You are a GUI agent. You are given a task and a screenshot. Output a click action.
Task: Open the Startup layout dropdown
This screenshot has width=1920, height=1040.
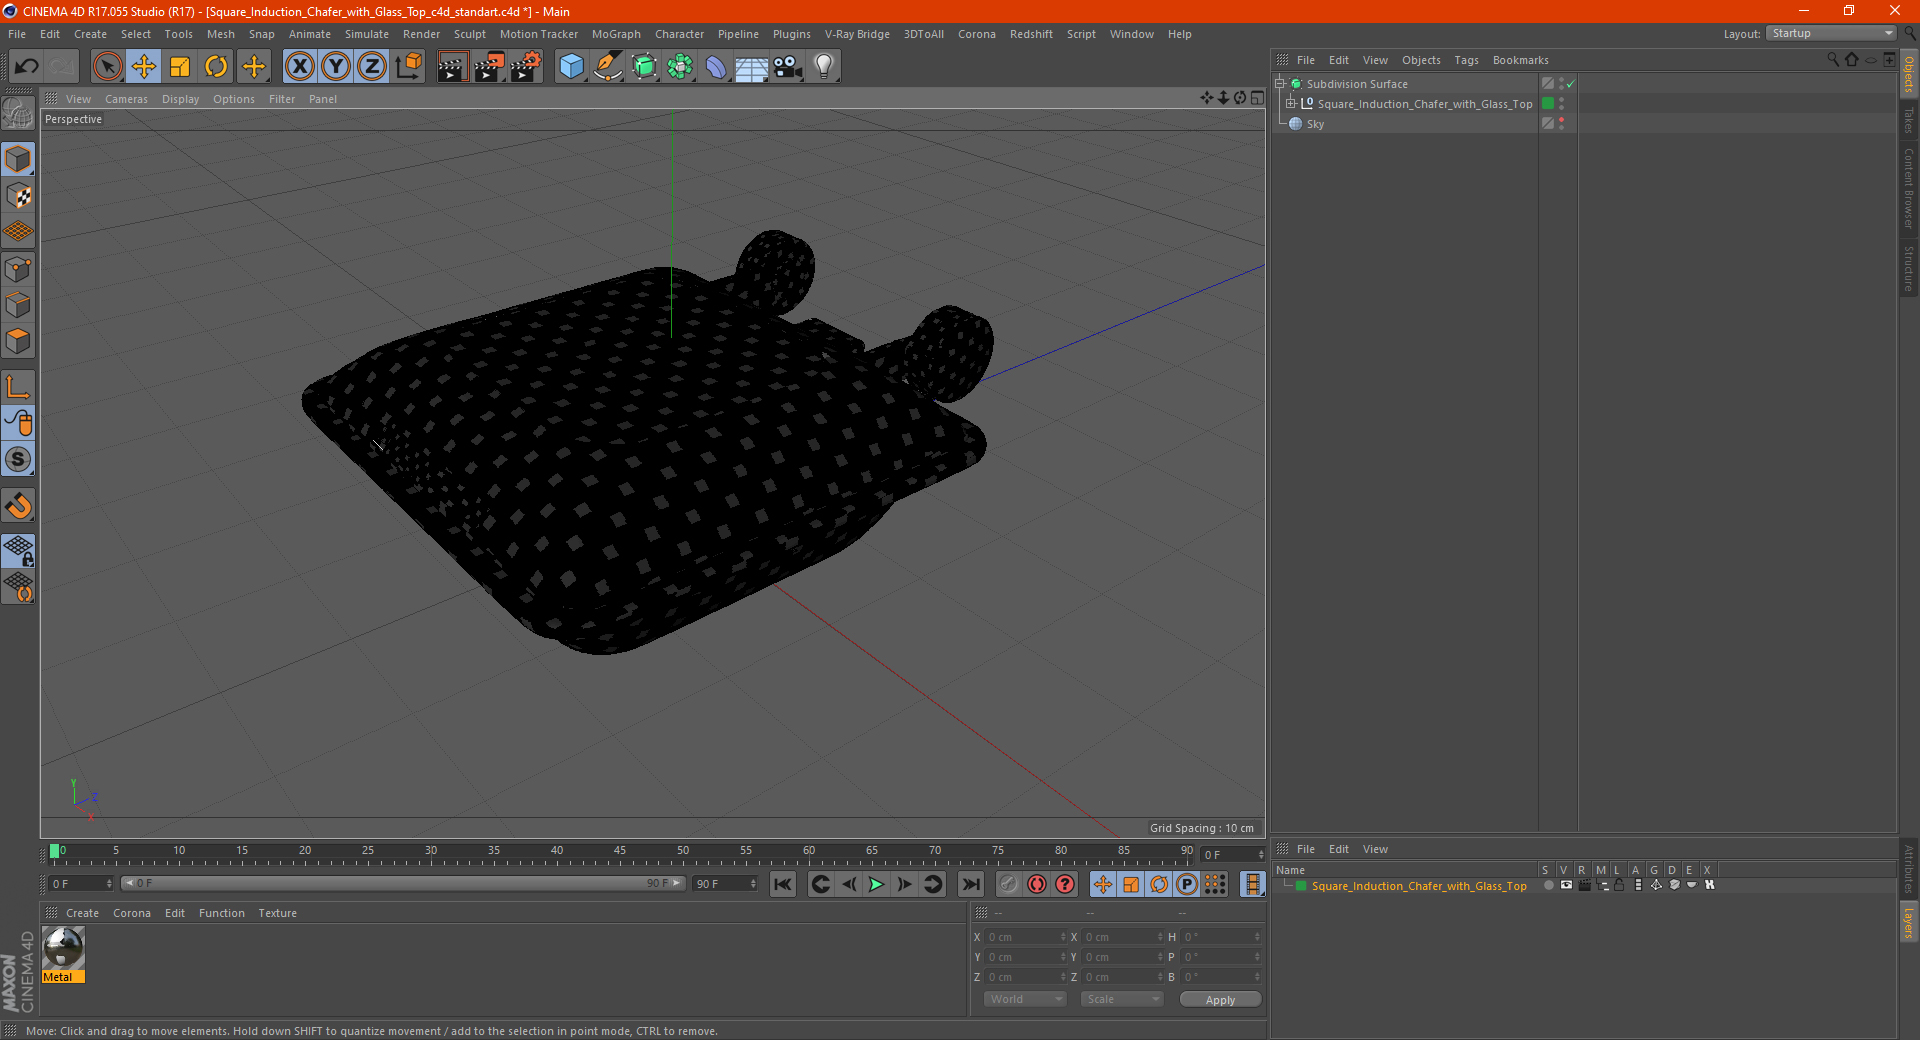tap(1831, 33)
